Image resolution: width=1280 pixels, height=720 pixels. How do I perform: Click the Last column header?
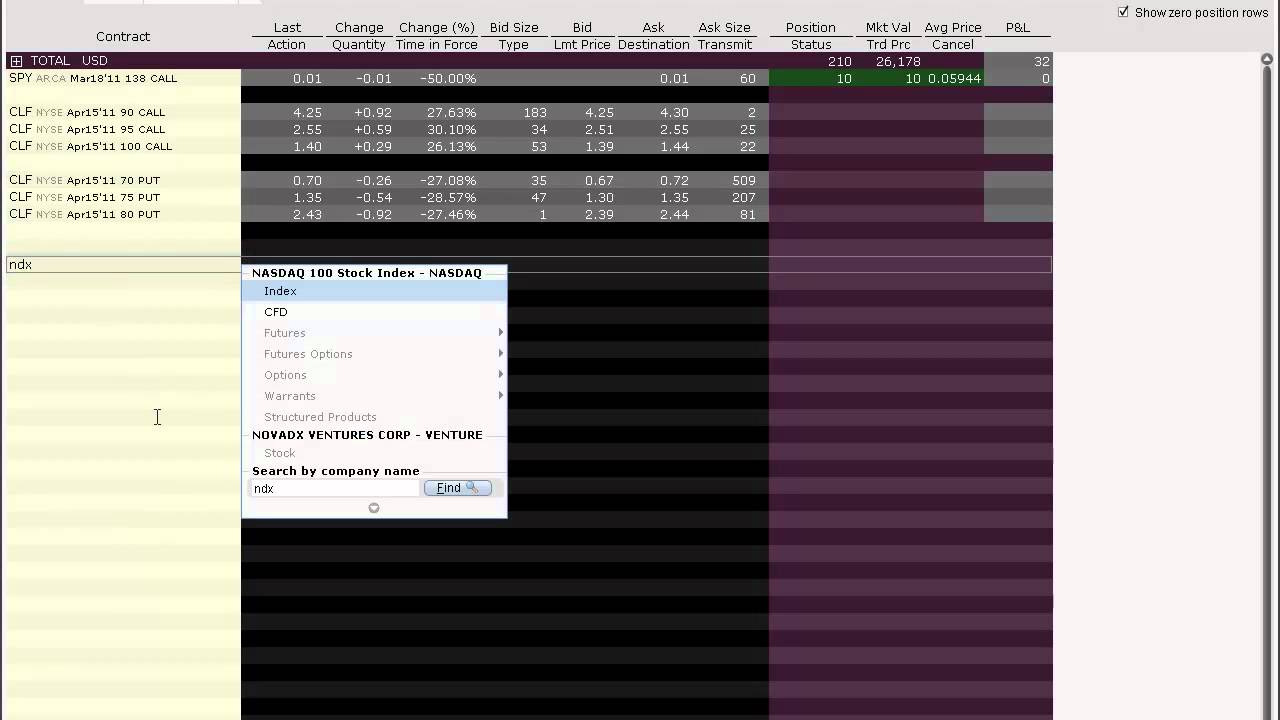(x=287, y=27)
